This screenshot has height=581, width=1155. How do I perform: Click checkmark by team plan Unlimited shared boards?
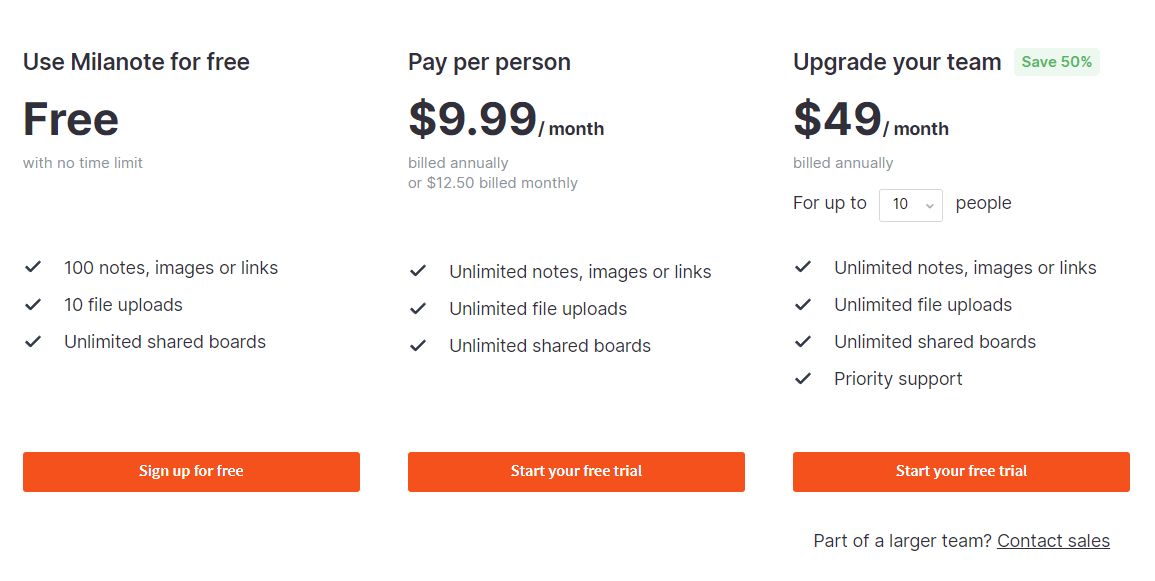coord(803,341)
